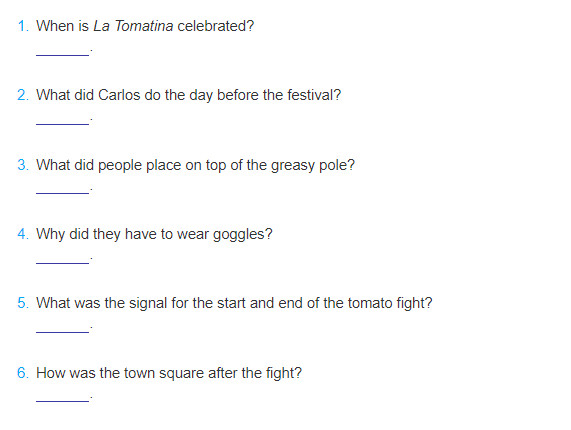Click the question about the town square
This screenshot has height=430, width=571.
tap(169, 373)
